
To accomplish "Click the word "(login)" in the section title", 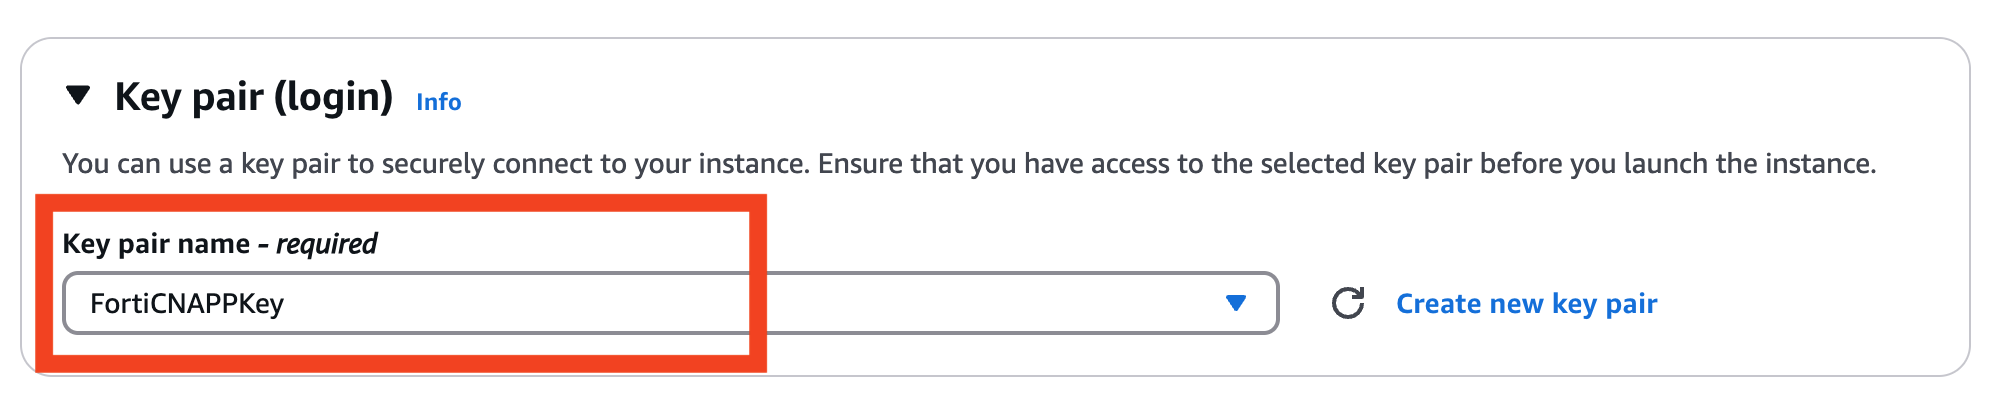I will [333, 97].
